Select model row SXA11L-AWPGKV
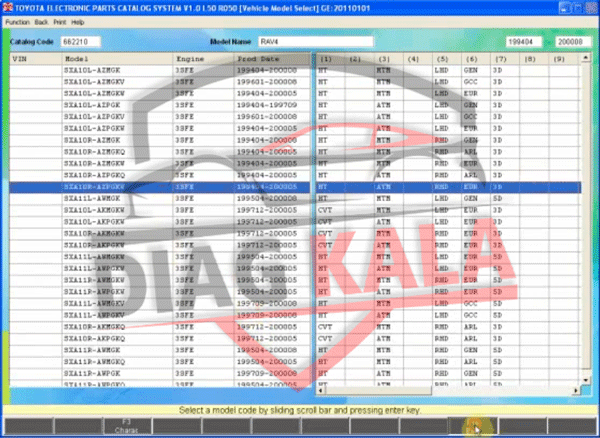The height and width of the screenshot is (438, 600). (295, 315)
